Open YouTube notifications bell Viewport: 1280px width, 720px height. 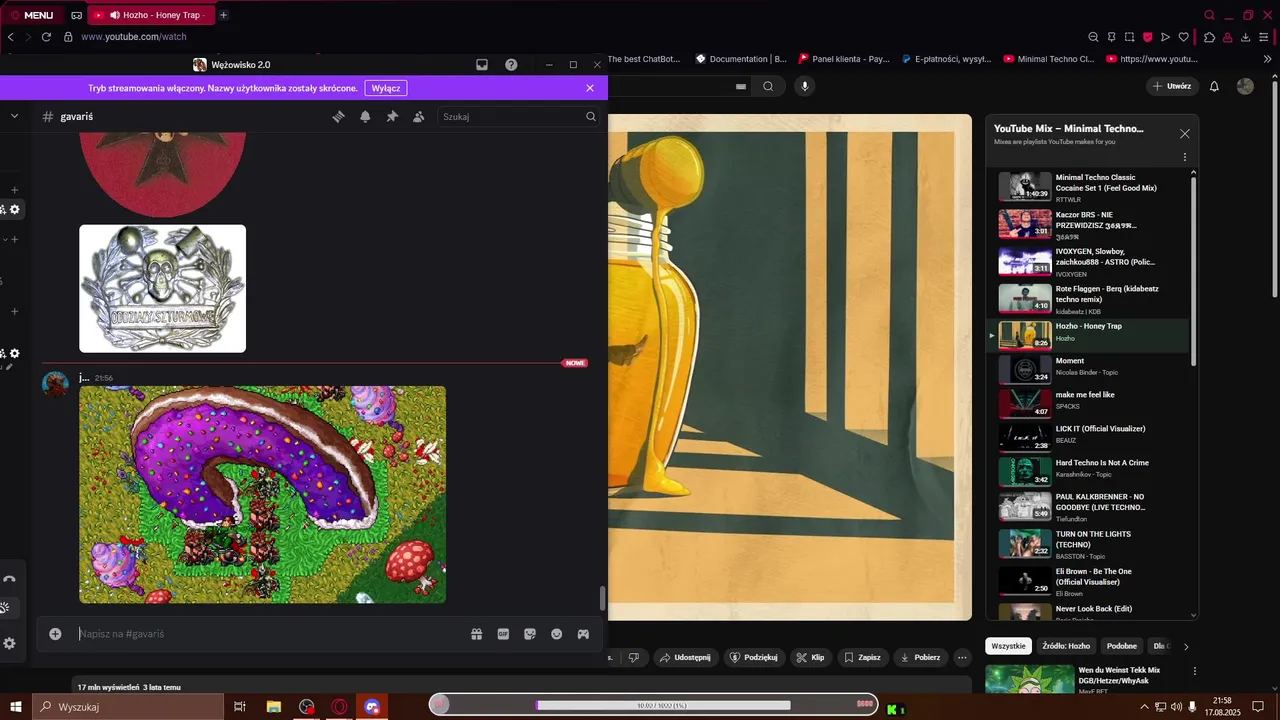point(1214,86)
